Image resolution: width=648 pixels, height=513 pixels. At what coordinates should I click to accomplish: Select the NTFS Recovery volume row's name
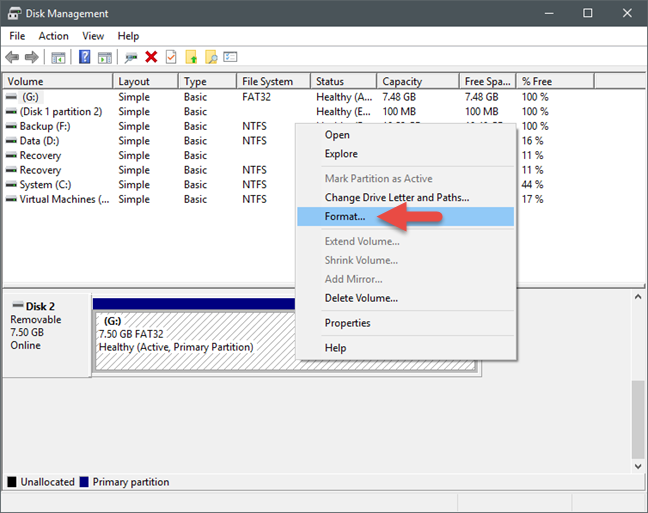40,170
